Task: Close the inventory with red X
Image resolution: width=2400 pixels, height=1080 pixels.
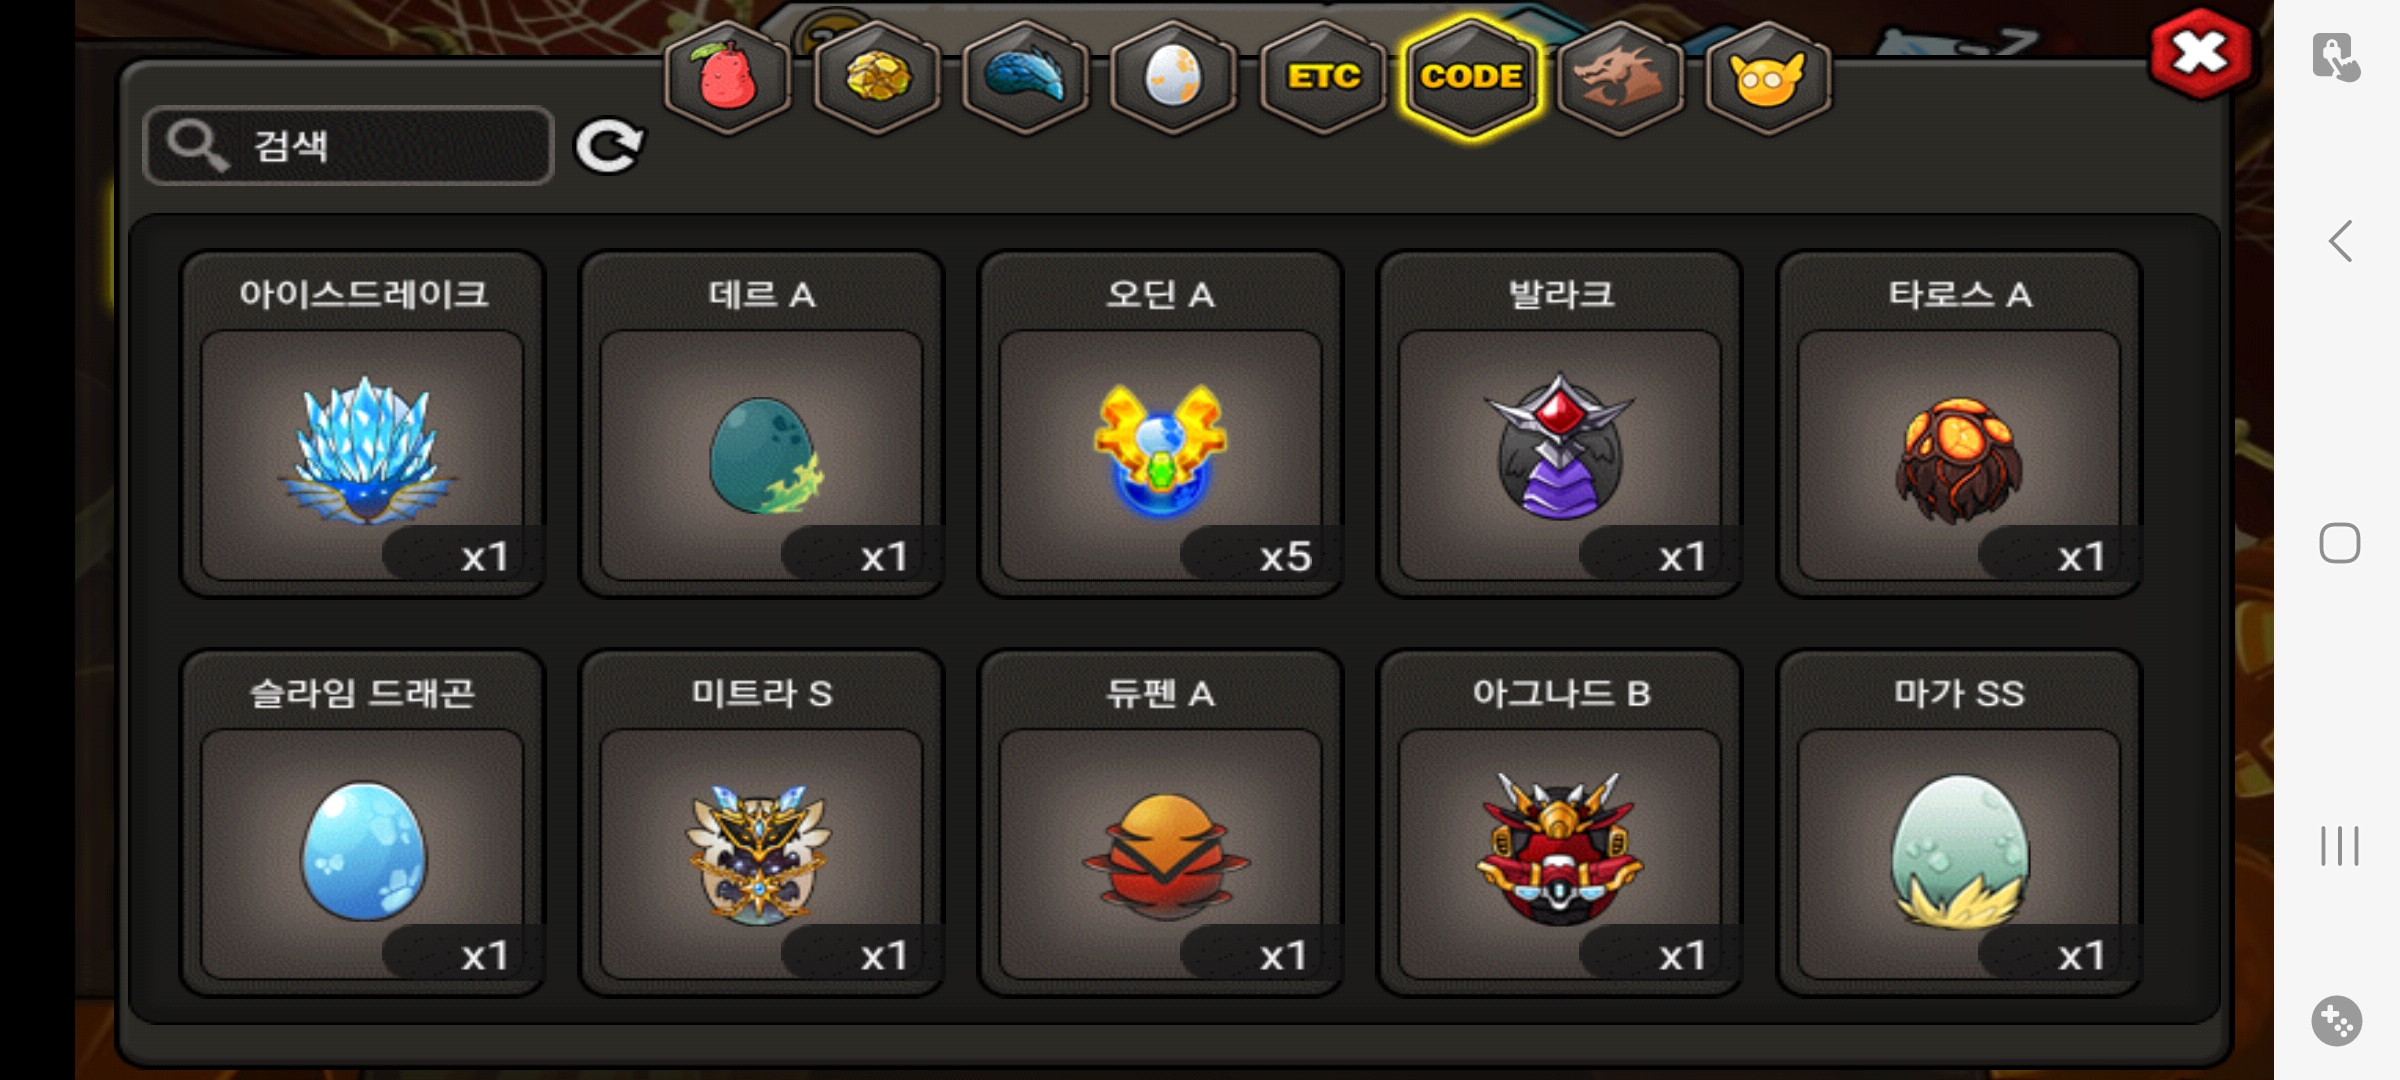Action: coord(2200,54)
